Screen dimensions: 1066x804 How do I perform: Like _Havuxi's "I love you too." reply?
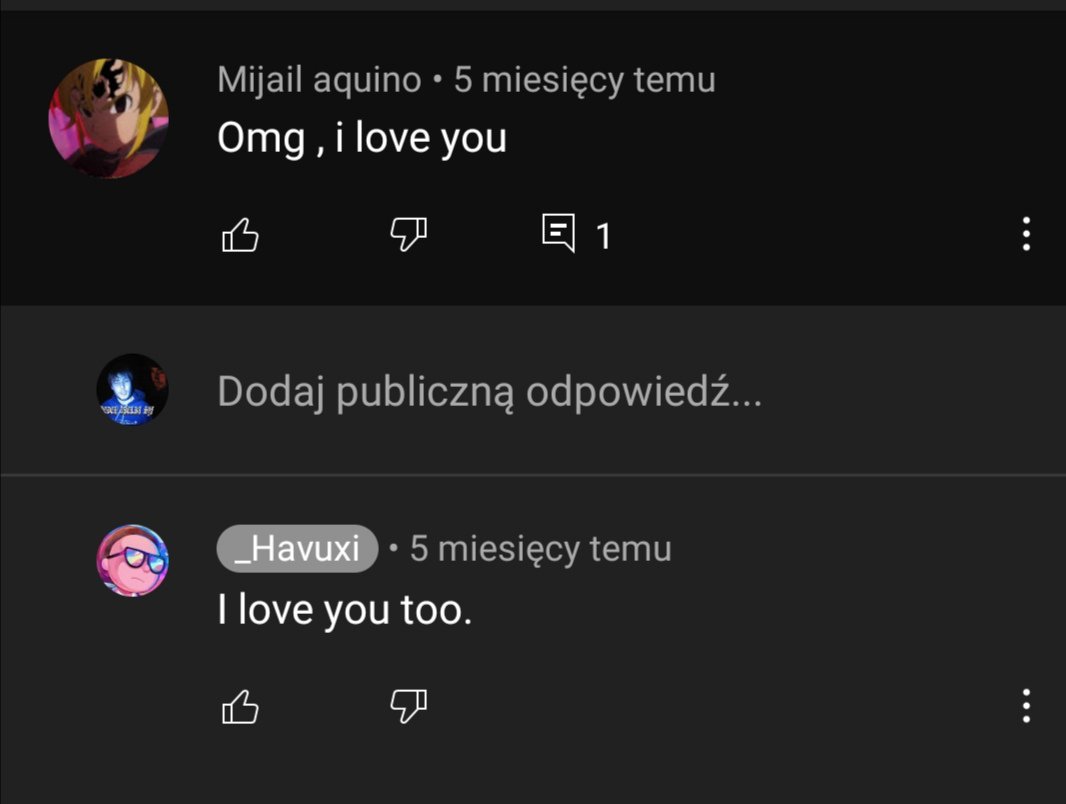coord(241,707)
